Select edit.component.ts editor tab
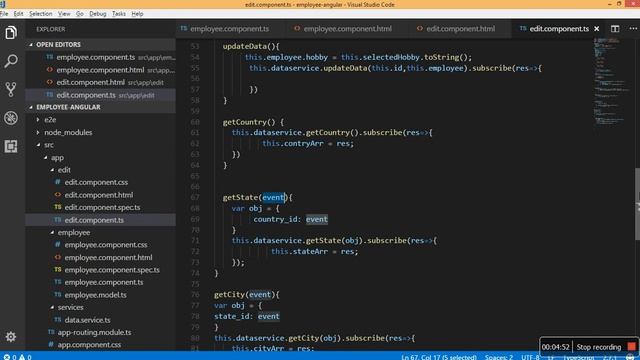640x360 pixels. [559, 29]
